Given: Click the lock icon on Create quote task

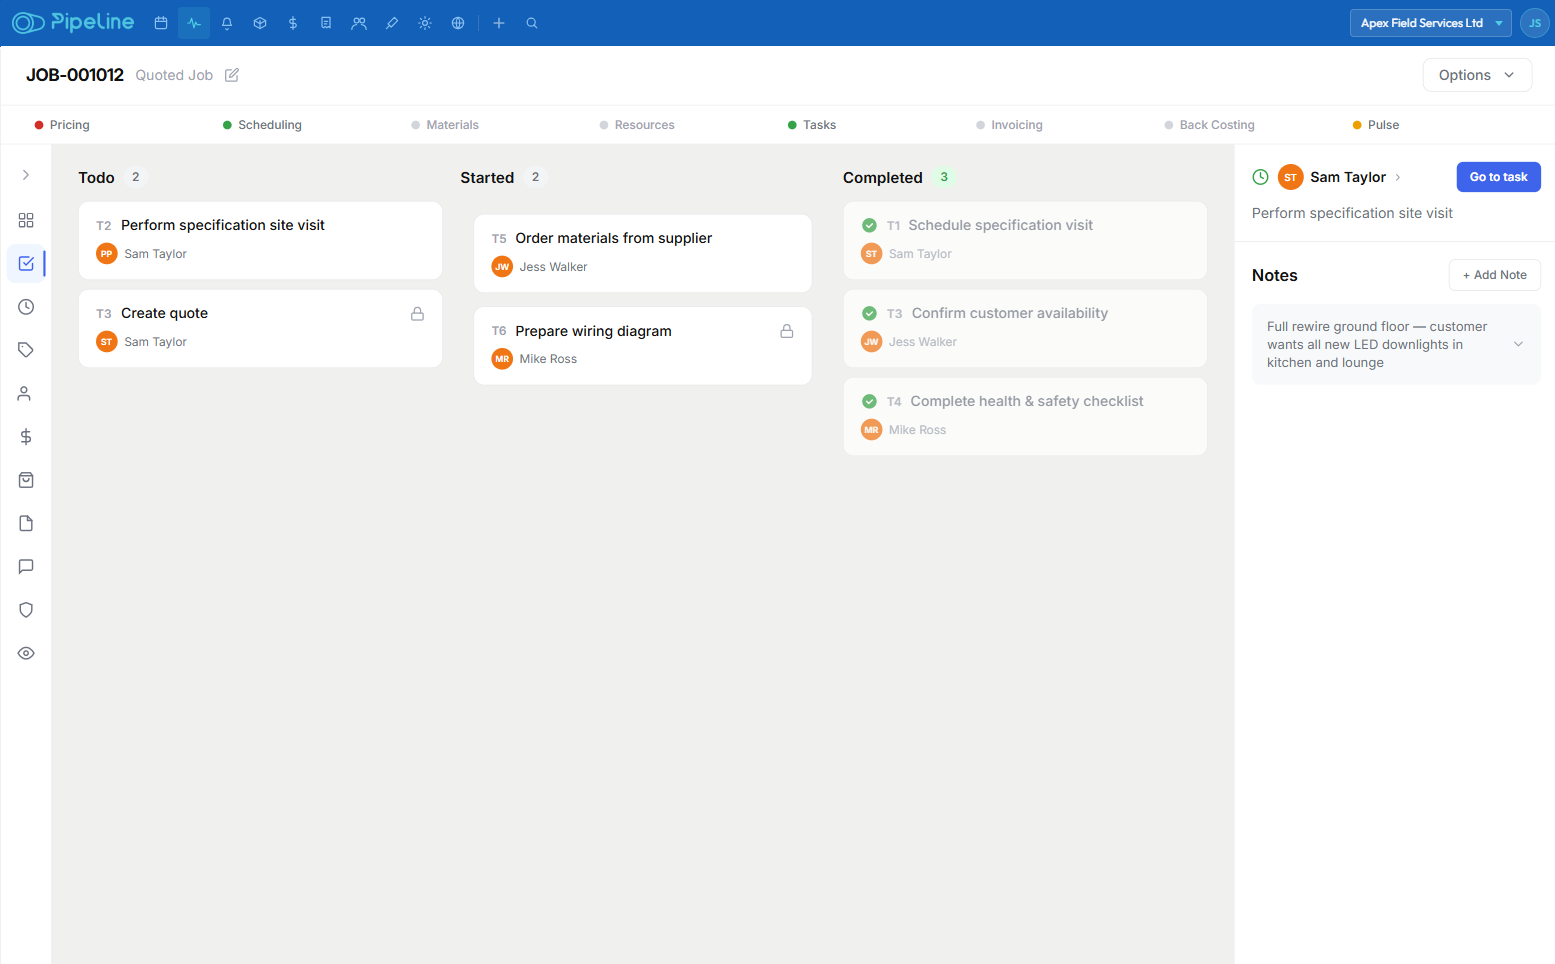Looking at the screenshot, I should 416,313.
